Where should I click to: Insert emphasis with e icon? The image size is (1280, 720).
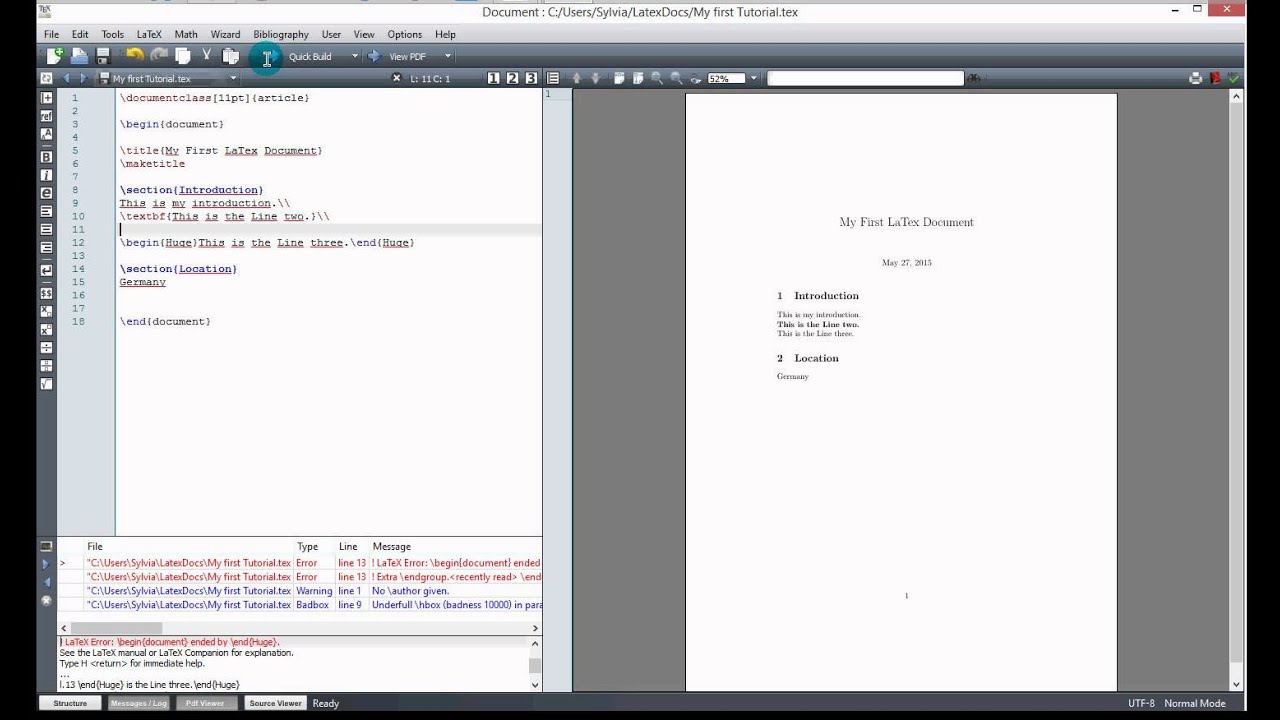tap(46, 193)
